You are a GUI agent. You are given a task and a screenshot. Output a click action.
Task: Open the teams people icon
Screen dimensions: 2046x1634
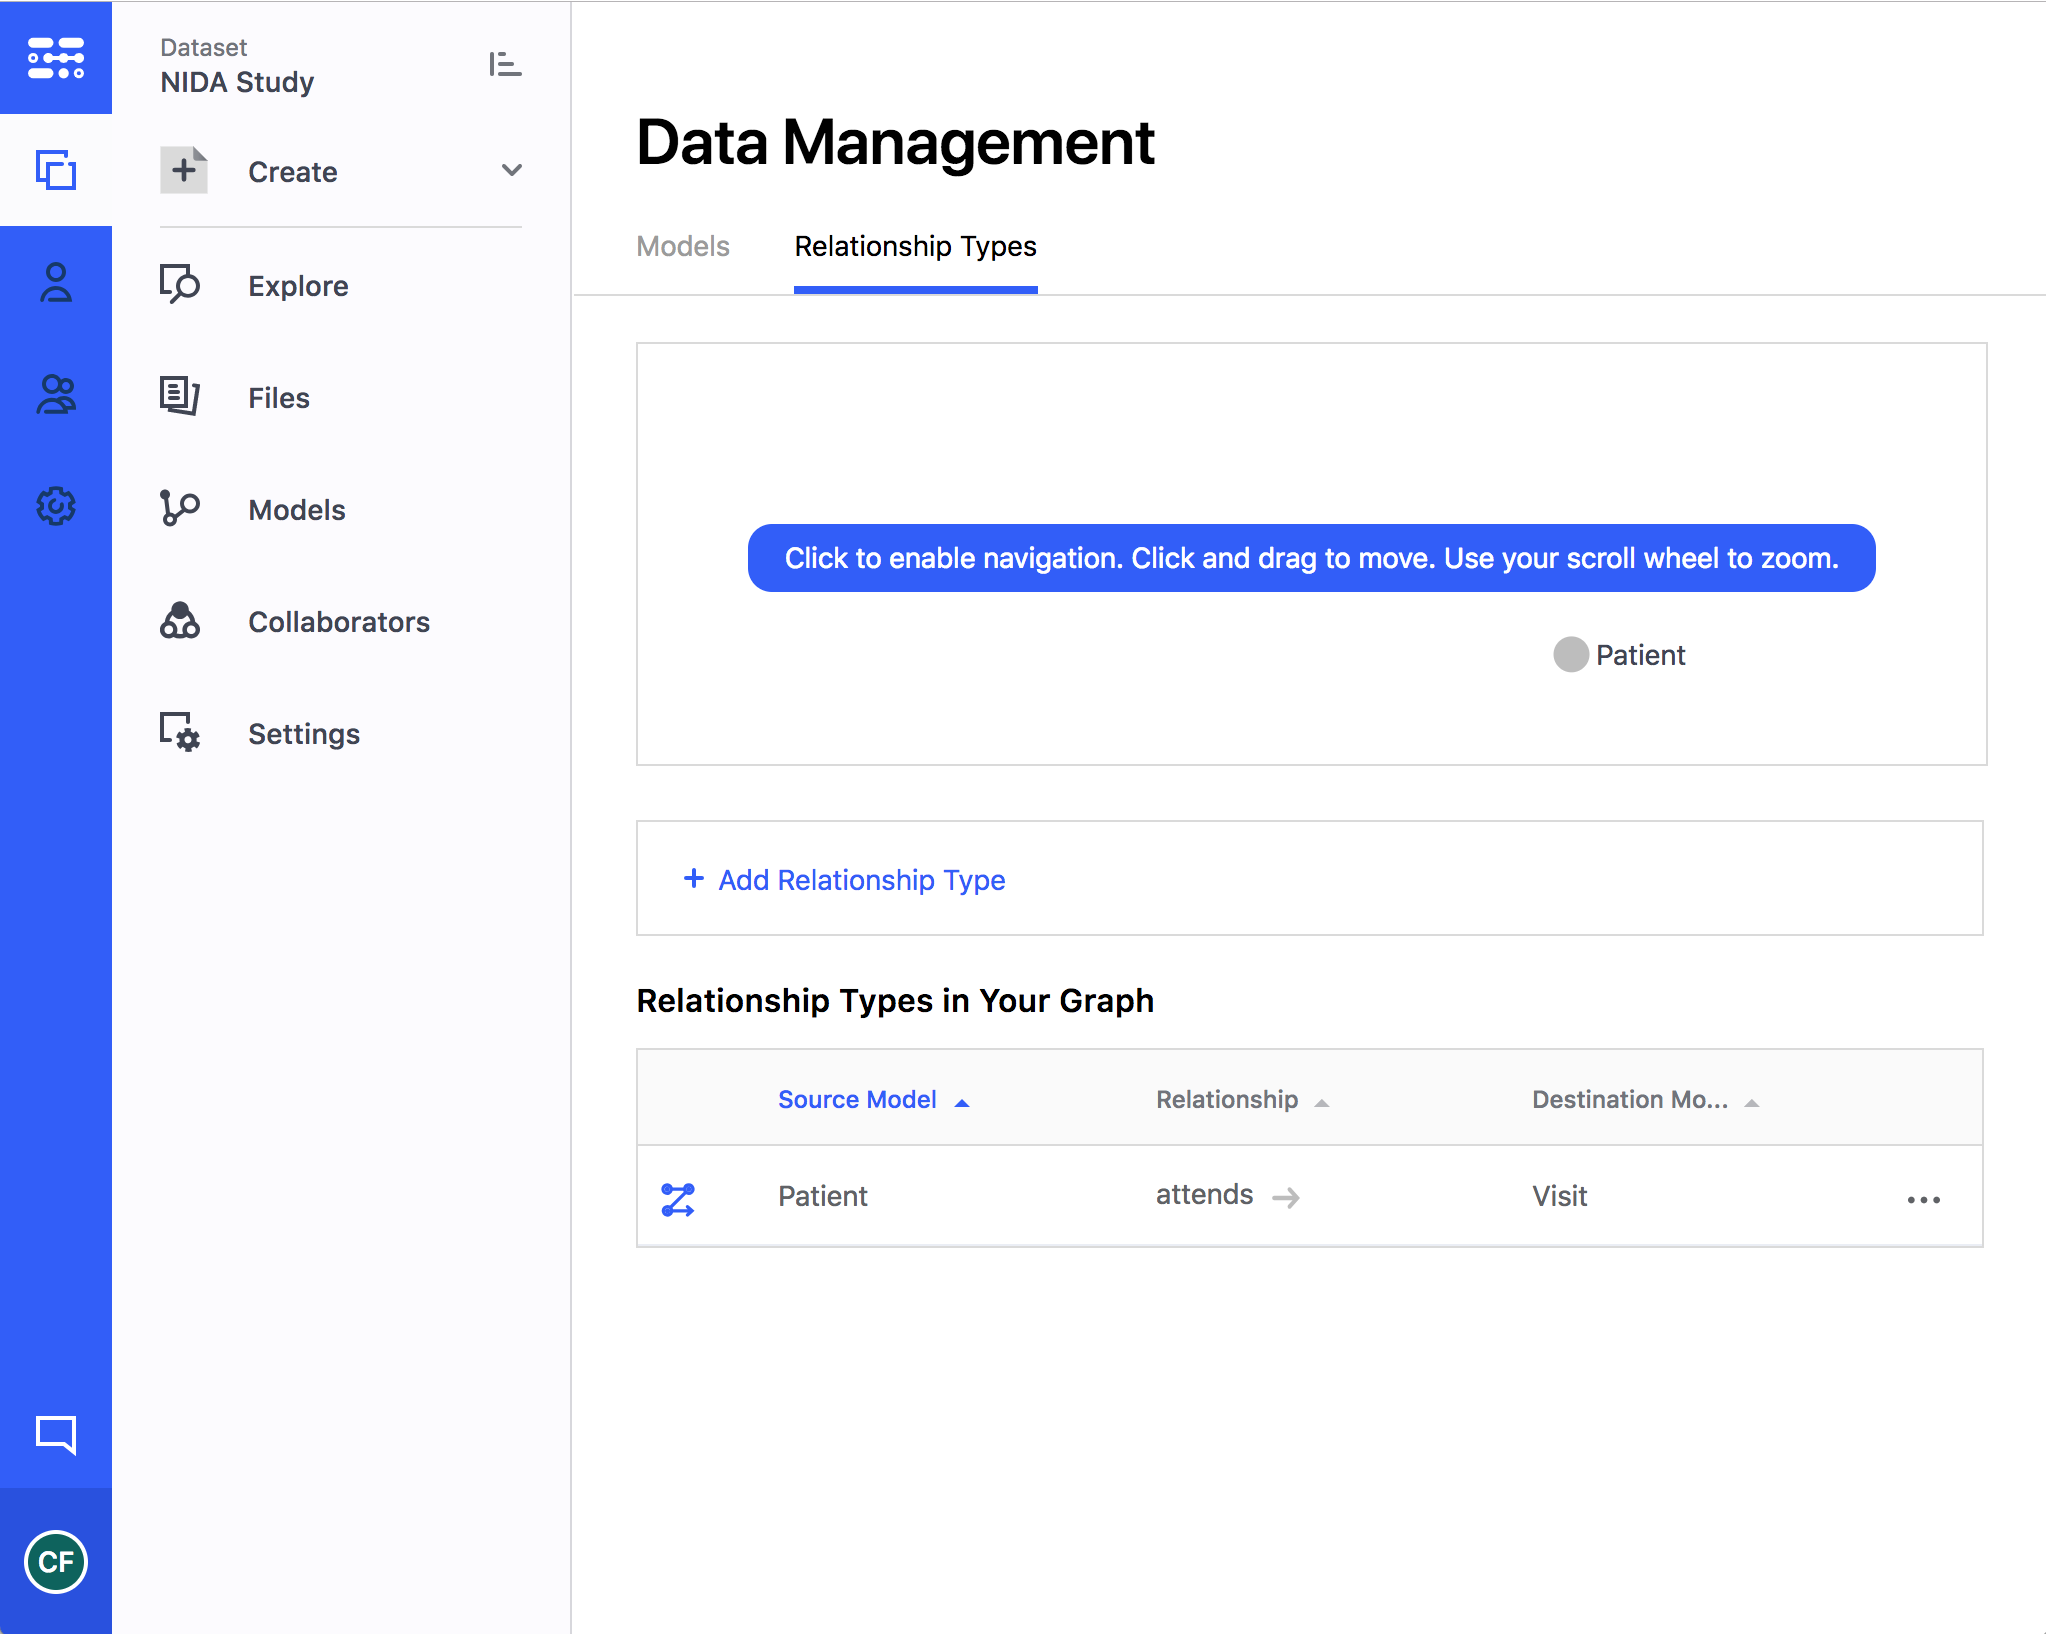pos(56,395)
